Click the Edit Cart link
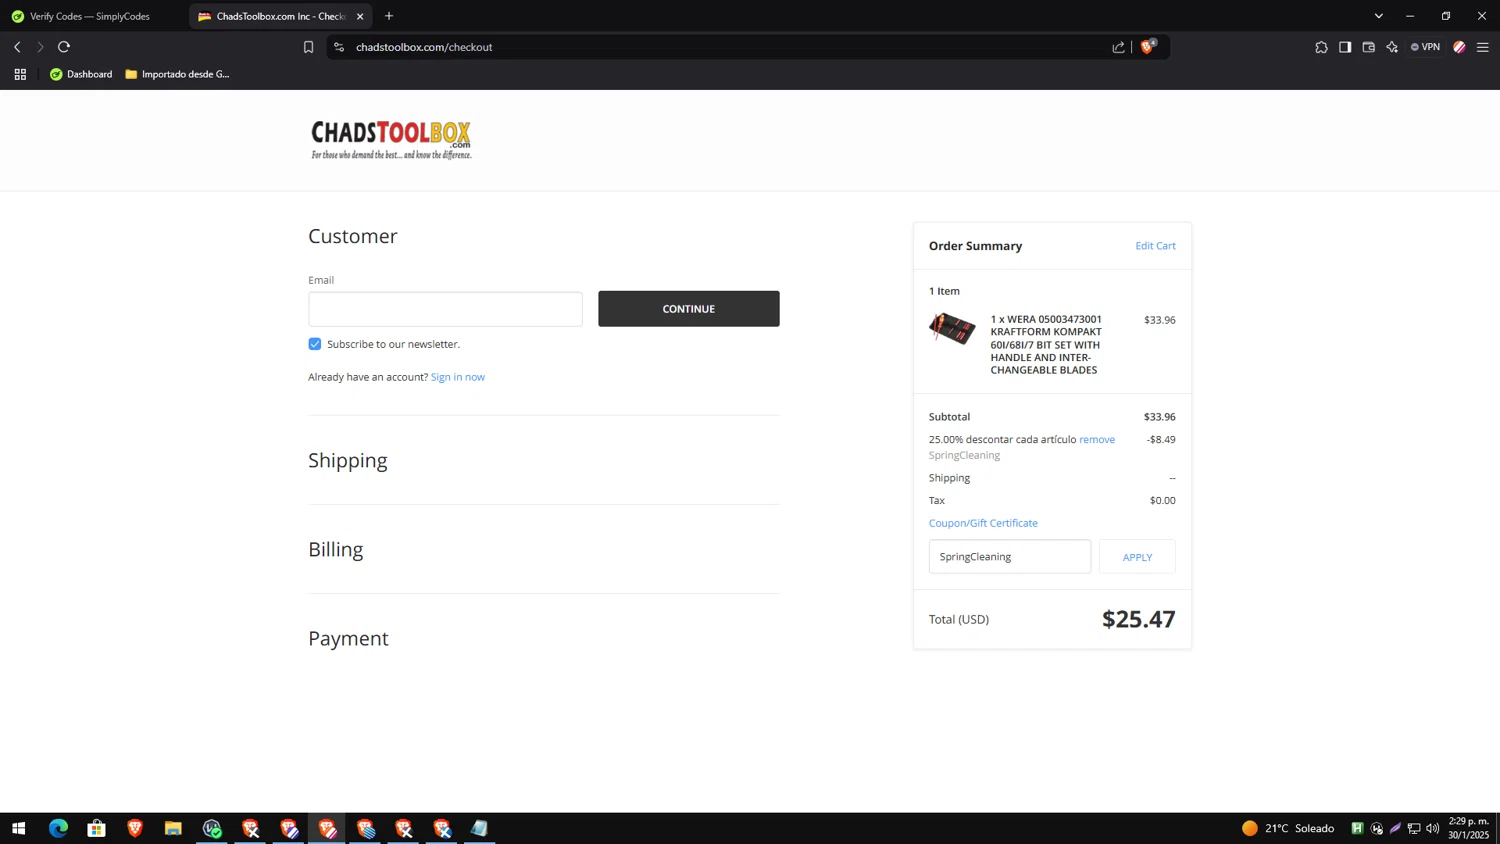This screenshot has width=1500, height=844. pos(1155,246)
